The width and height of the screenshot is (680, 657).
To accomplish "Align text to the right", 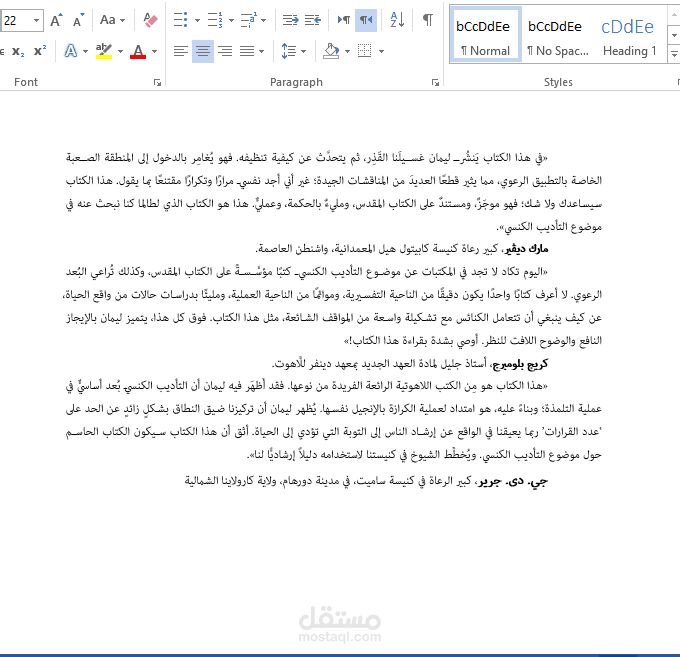I will point(225,52).
